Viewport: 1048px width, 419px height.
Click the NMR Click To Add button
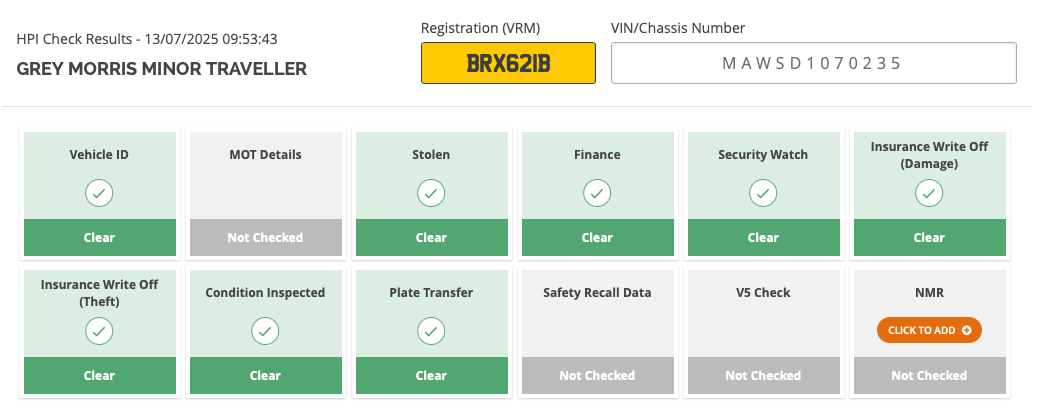tap(929, 330)
